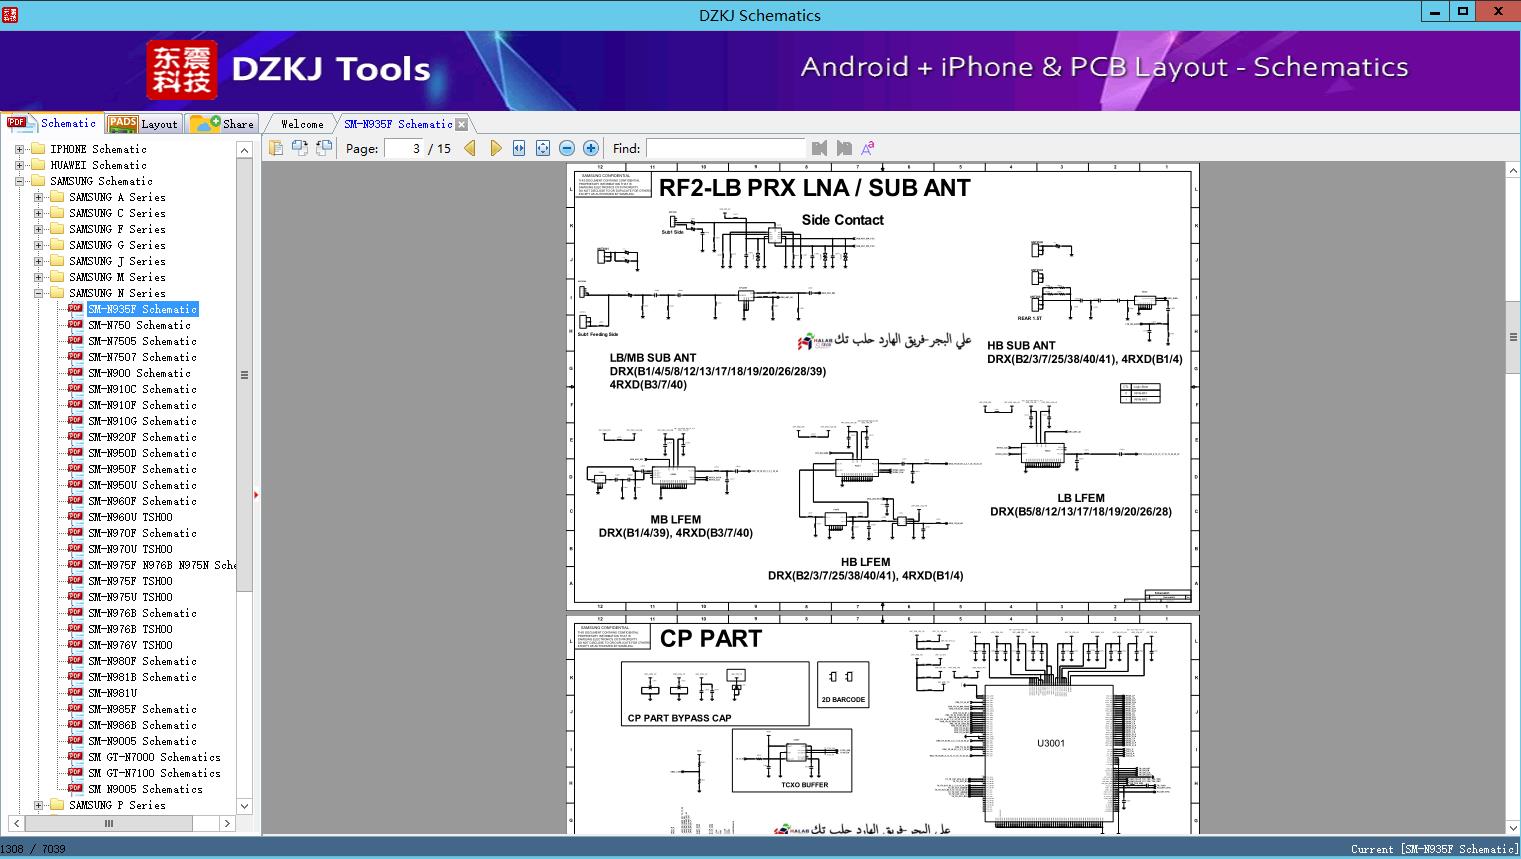Click the RF2-LB PRX LNA schematic page
Viewport: 1521px width, 859px height.
click(x=883, y=387)
